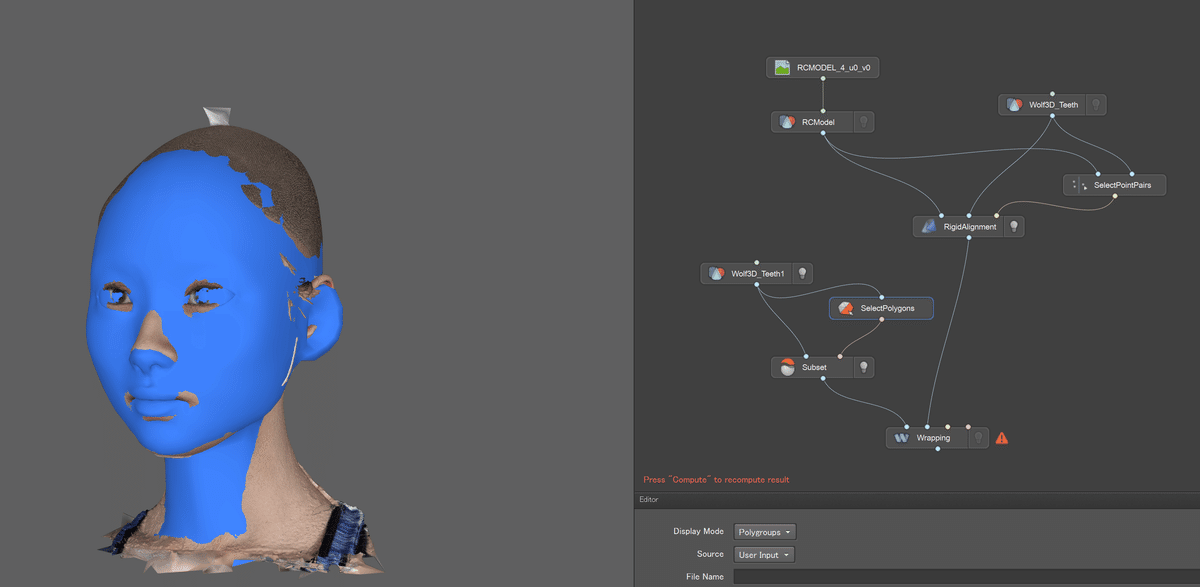Toggle the Wolf3D_Teeth visibility light bulb

(1096, 104)
